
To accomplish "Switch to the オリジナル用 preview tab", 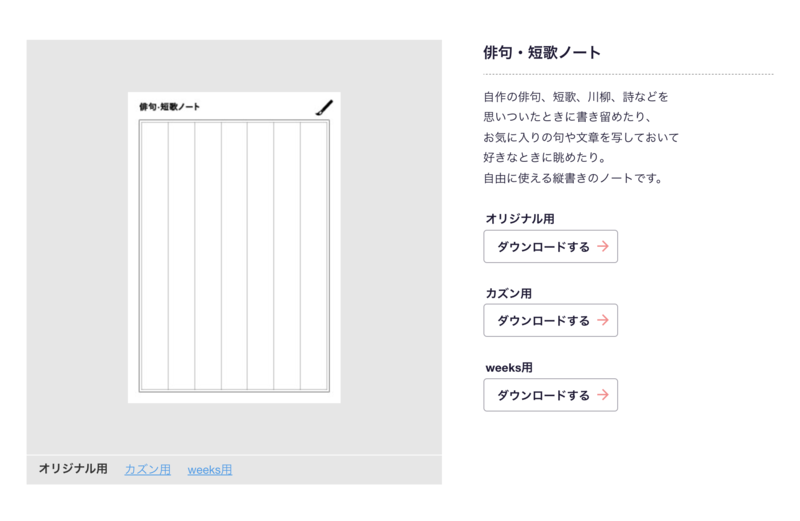I will 73,469.
